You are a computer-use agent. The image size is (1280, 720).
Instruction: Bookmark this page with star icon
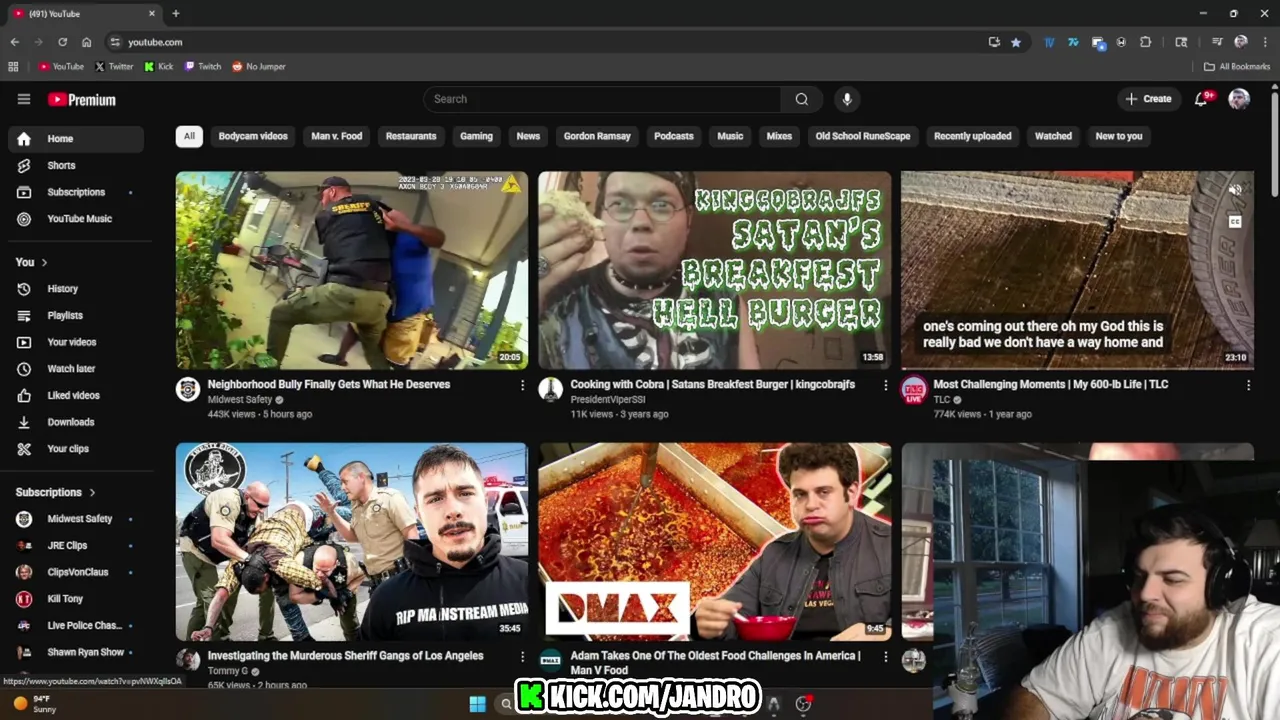point(1016,42)
